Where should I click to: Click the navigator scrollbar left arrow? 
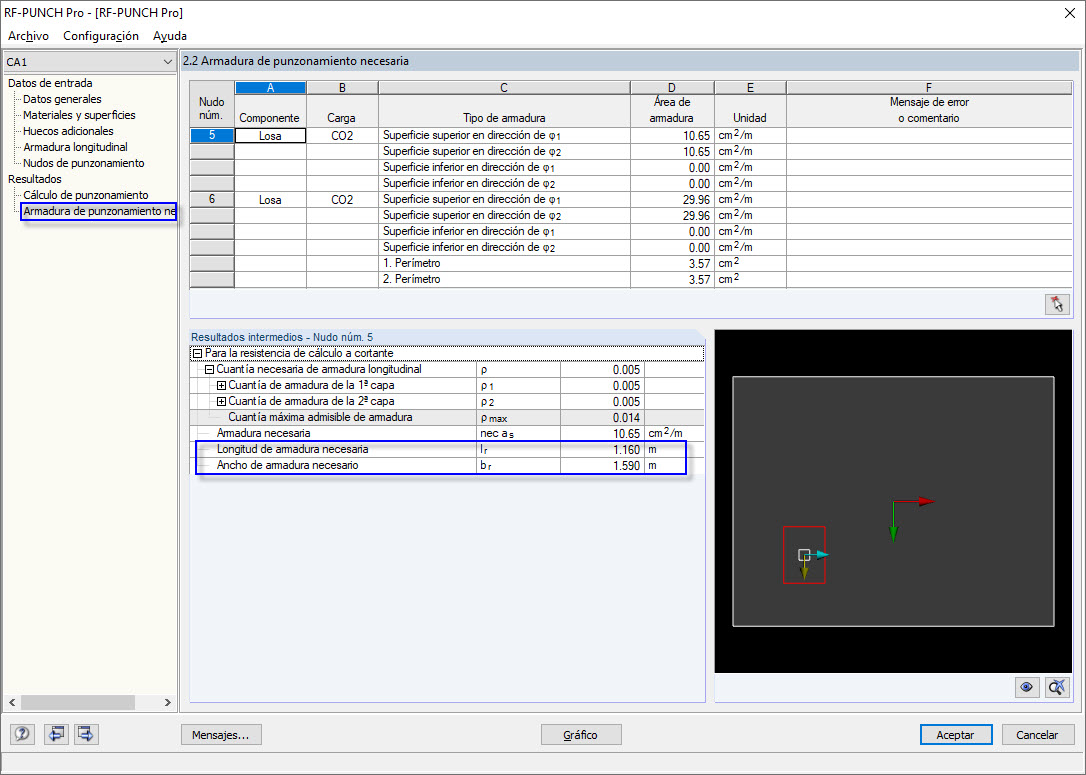12,702
